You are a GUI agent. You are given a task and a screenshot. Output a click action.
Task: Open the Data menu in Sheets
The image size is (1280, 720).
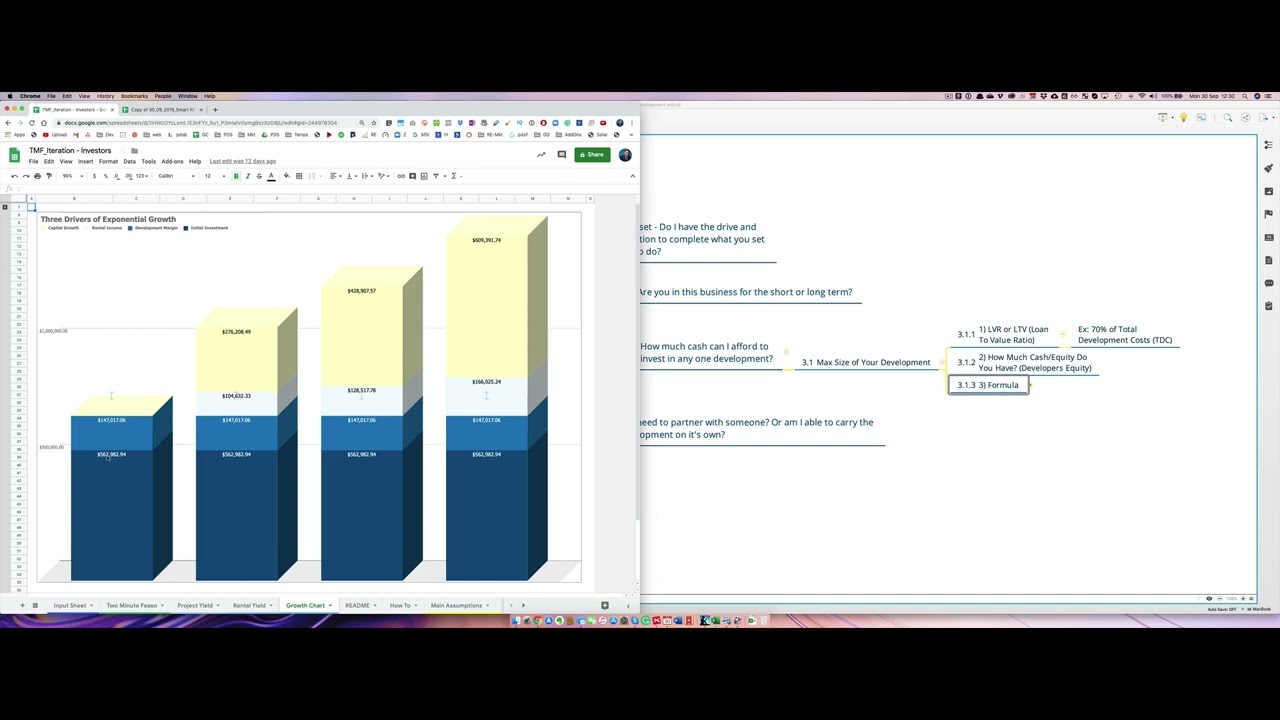129,161
